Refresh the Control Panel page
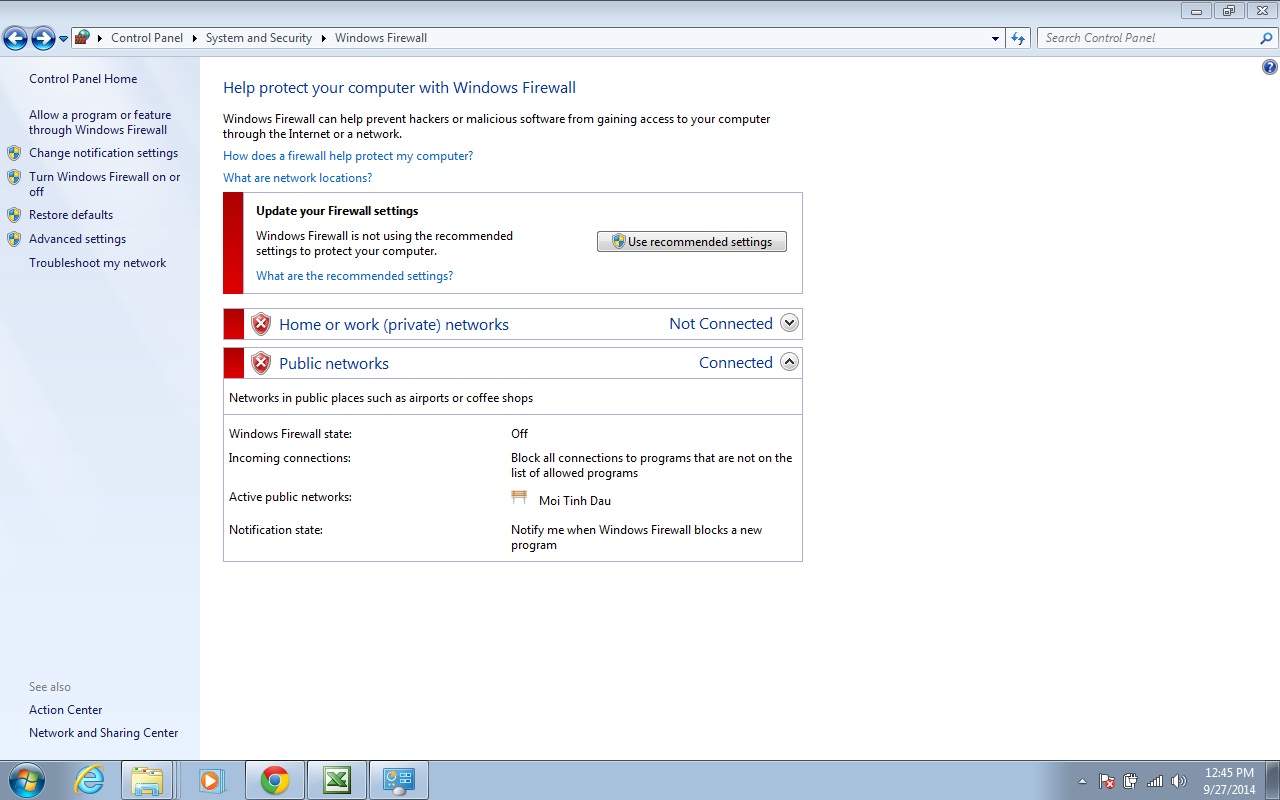Image resolution: width=1280 pixels, height=800 pixels. pyautogui.click(x=1018, y=38)
